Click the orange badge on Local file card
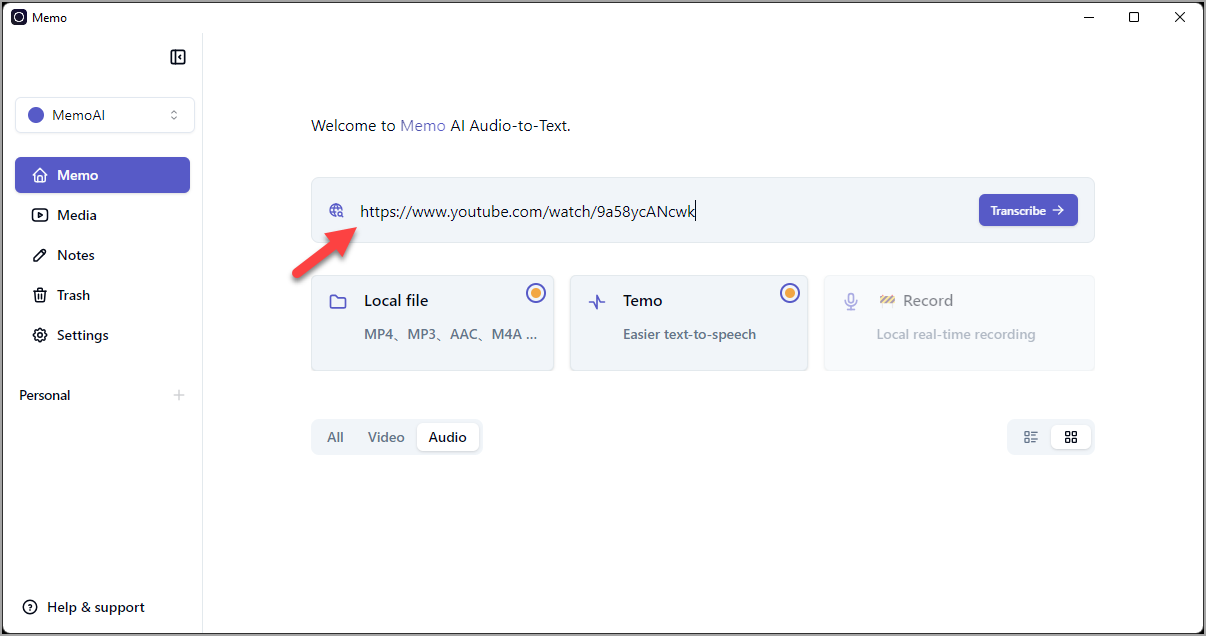This screenshot has height=636, width=1206. click(536, 293)
